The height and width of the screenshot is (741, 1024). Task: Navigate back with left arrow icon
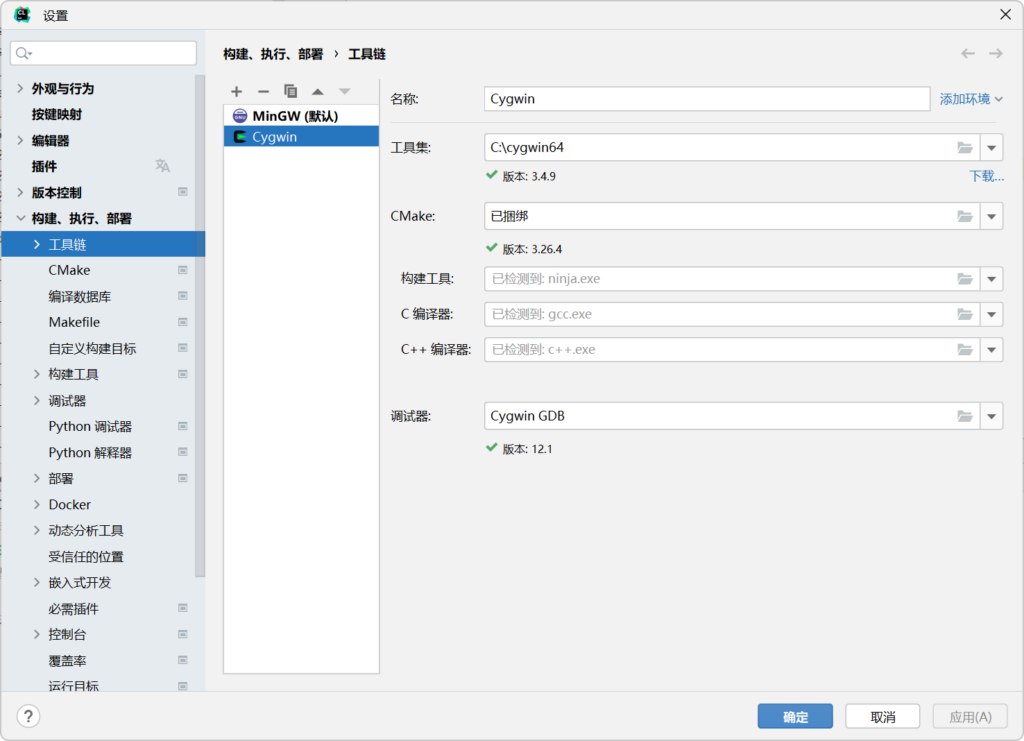[x=968, y=54]
